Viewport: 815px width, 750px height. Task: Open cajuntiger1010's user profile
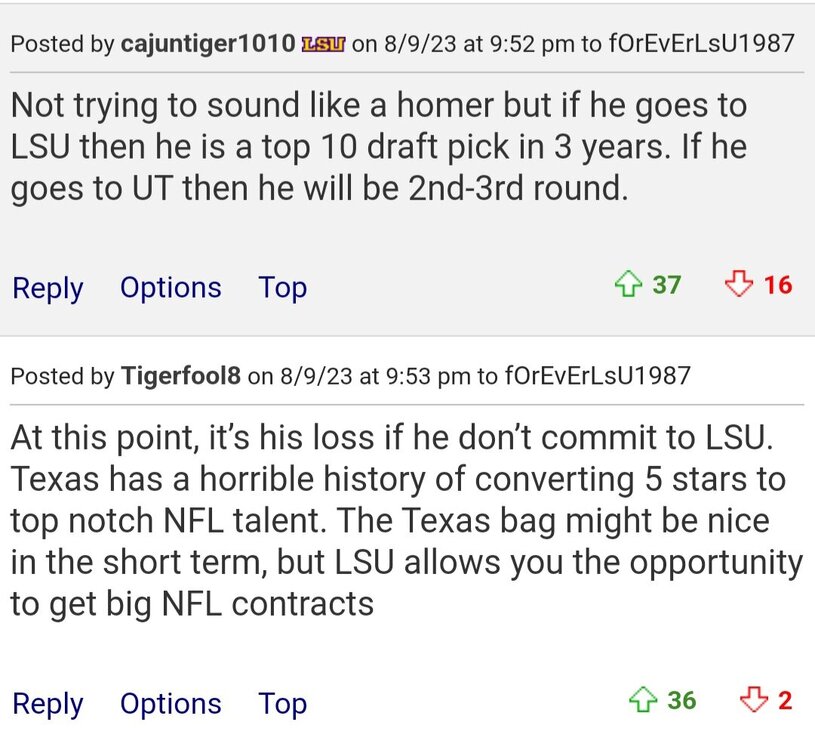[x=207, y=44]
